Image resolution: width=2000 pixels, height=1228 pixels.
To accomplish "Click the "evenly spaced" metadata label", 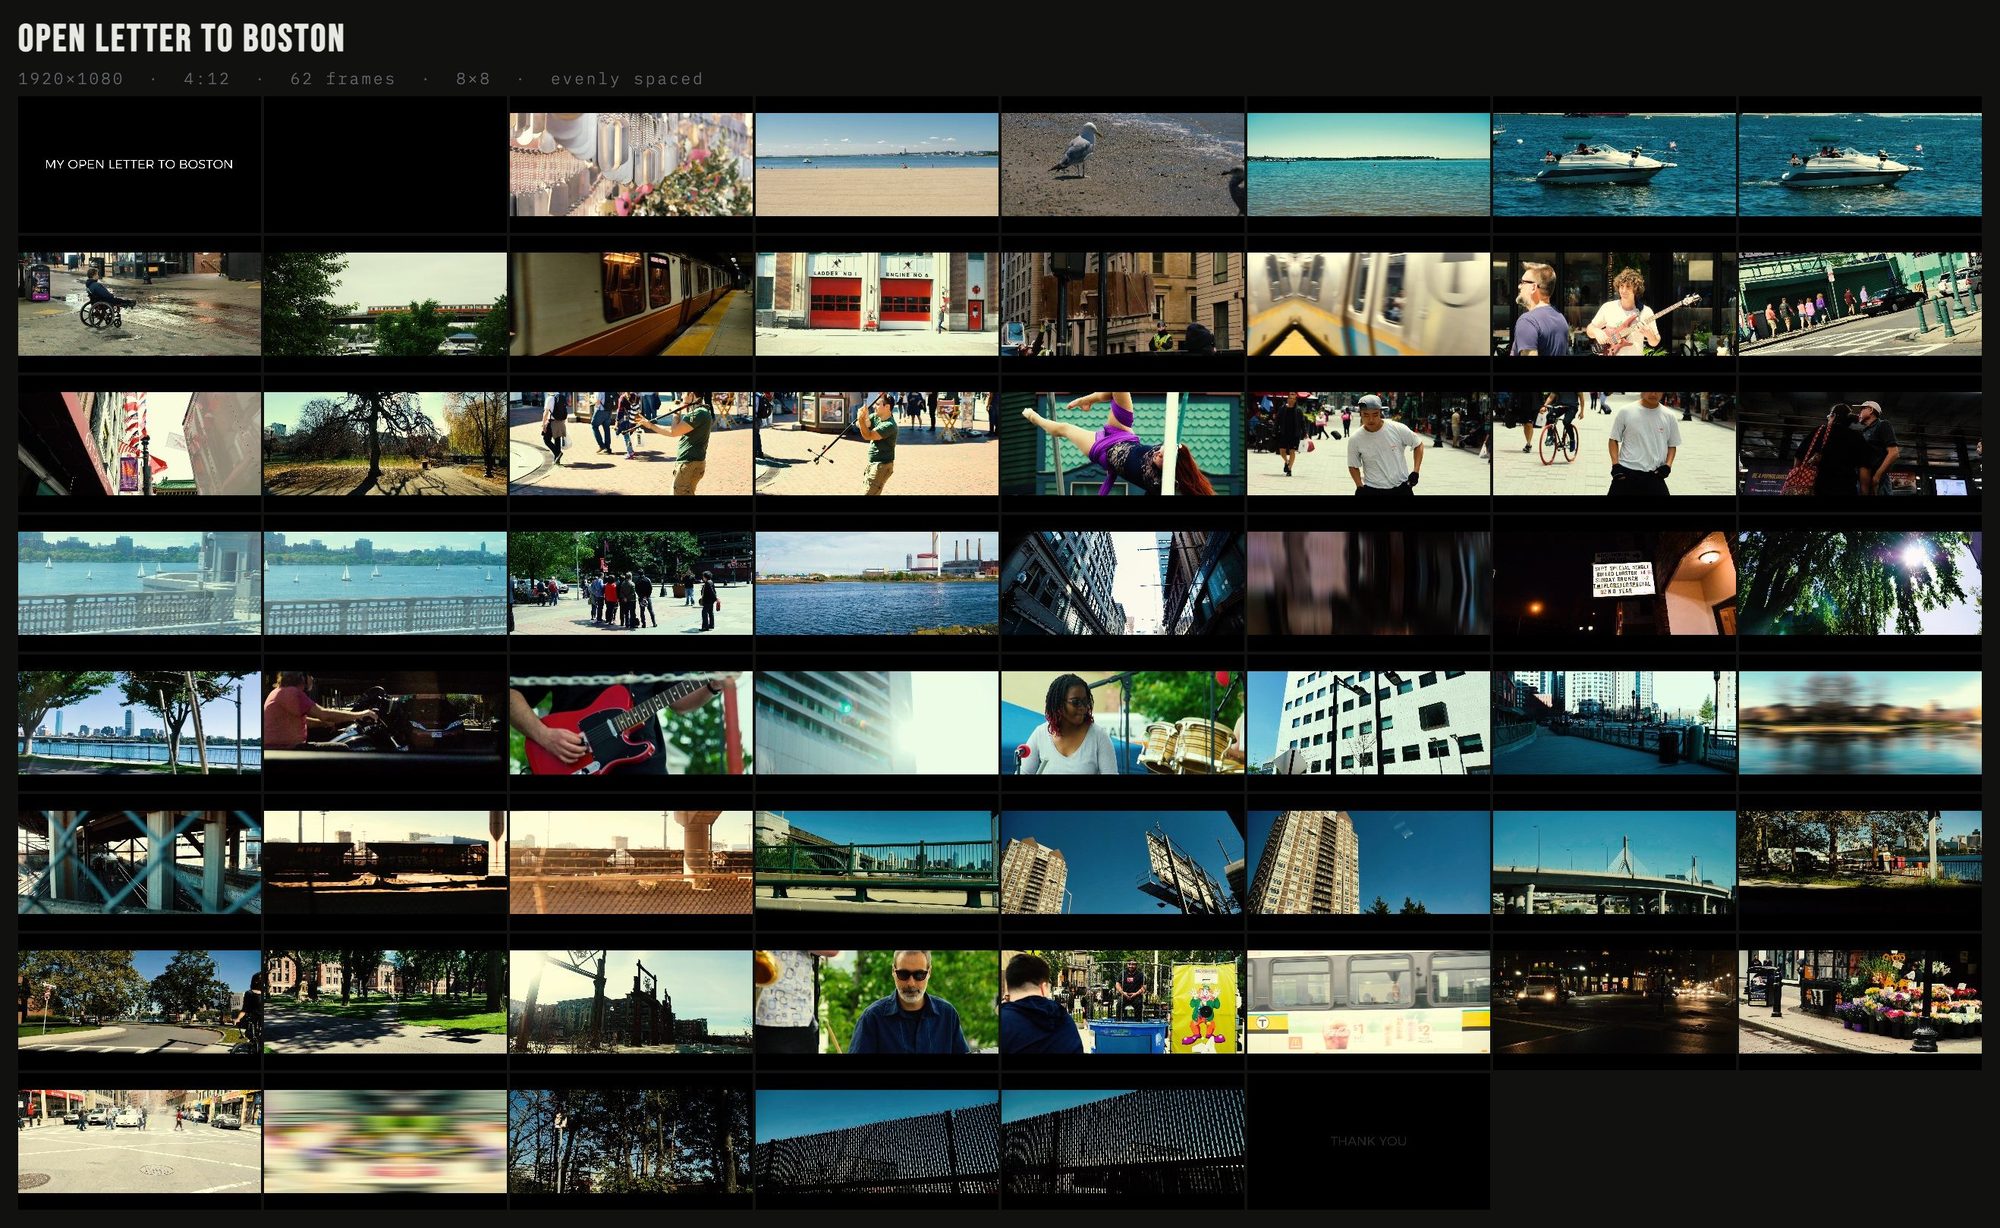I will click(625, 79).
